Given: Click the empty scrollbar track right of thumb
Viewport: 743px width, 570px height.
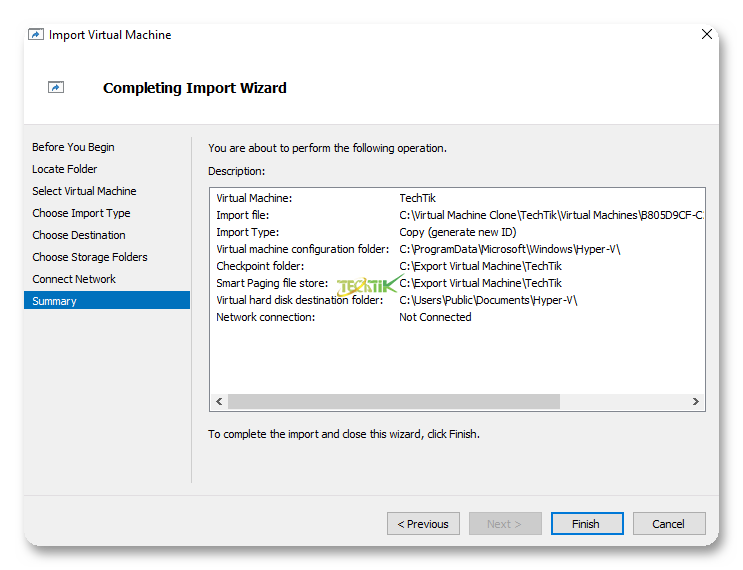Looking at the screenshot, I should (623, 401).
